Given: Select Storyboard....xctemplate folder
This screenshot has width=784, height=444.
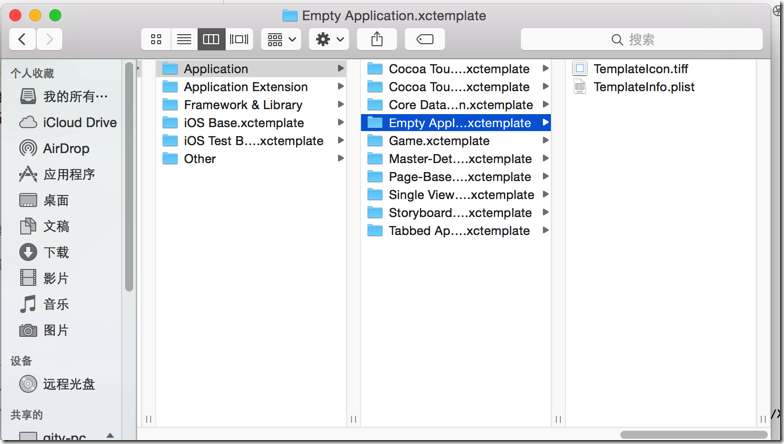Looking at the screenshot, I should coord(456,212).
